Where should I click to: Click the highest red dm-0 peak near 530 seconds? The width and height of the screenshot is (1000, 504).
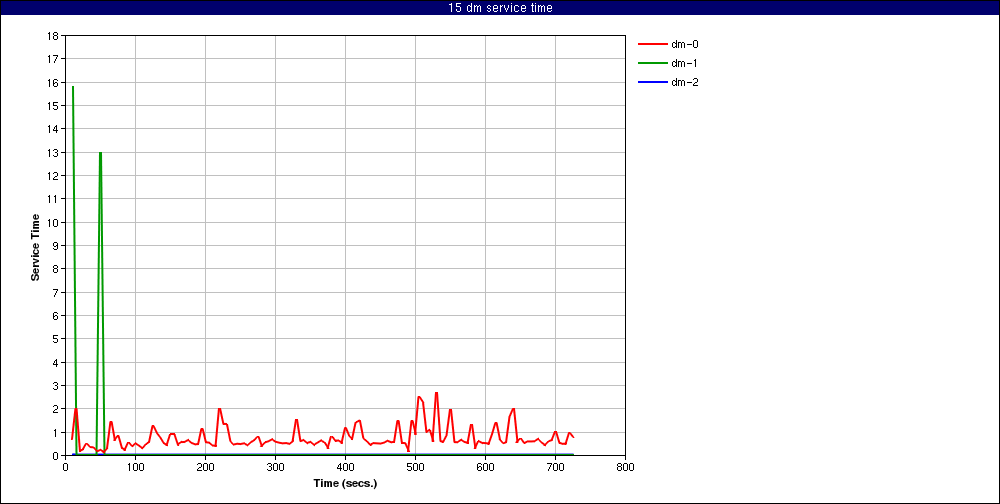click(436, 393)
